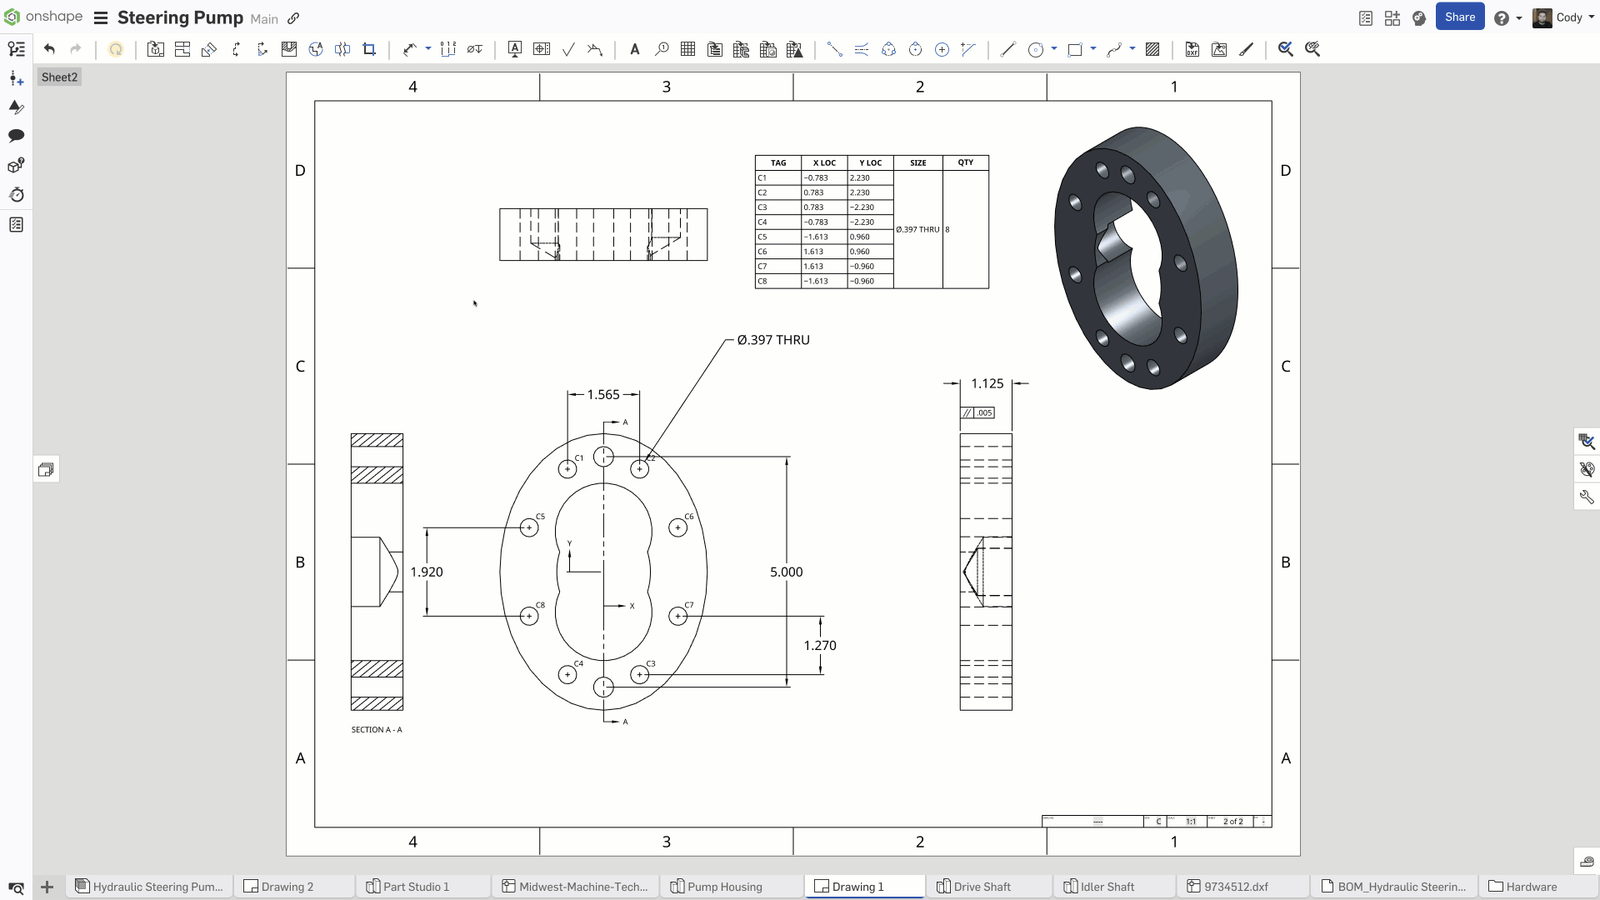Click the Insert image icon
1600x900 pixels.
point(1219,49)
